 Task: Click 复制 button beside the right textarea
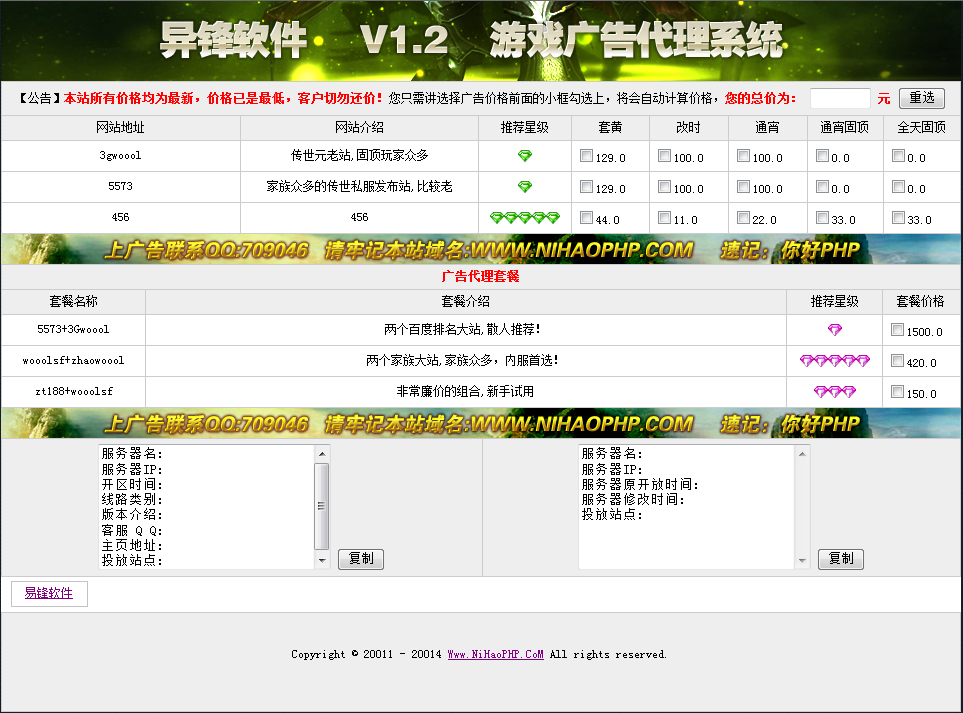840,559
